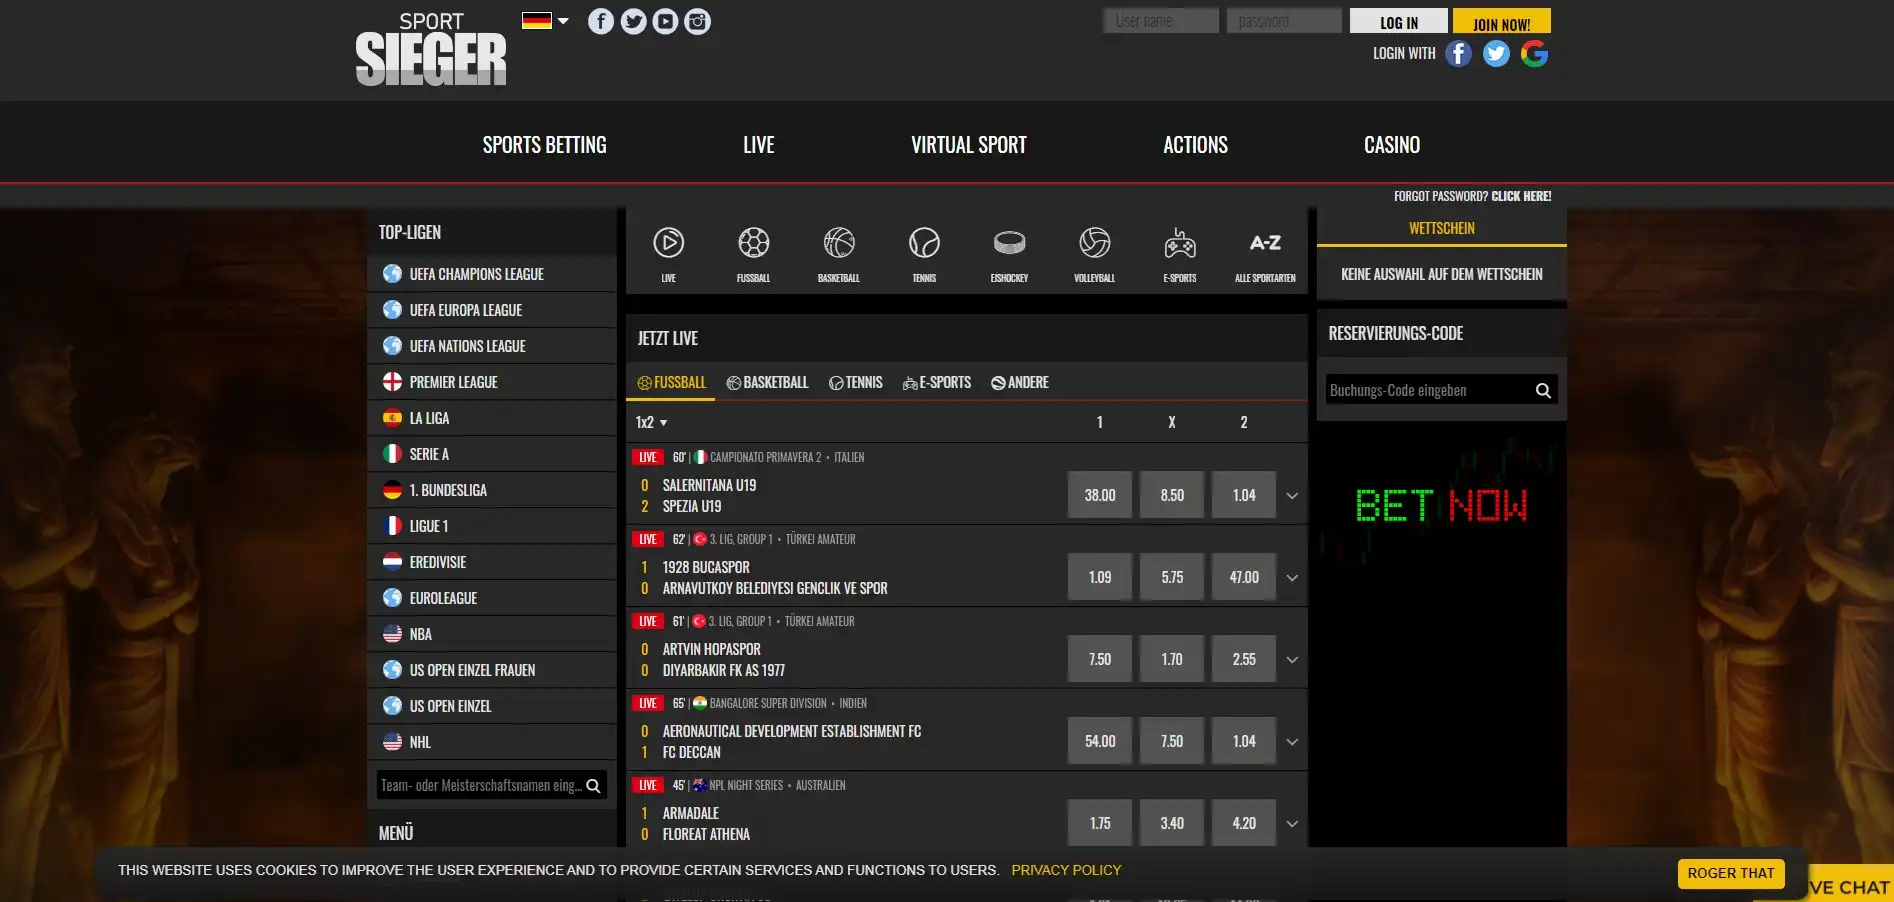Open the Live sports play icon
This screenshot has height=902, width=1894.
pos(668,244)
